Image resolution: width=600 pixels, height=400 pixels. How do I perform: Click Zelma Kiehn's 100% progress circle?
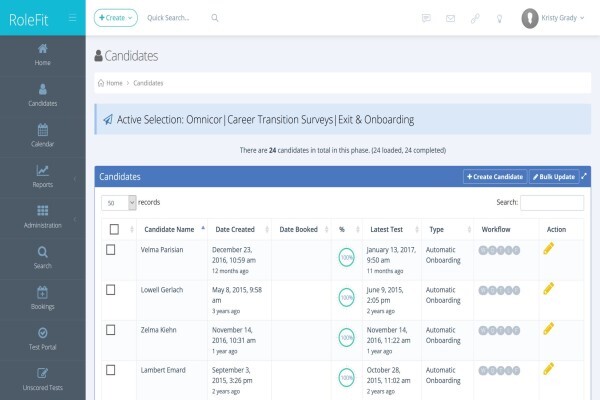click(346, 338)
